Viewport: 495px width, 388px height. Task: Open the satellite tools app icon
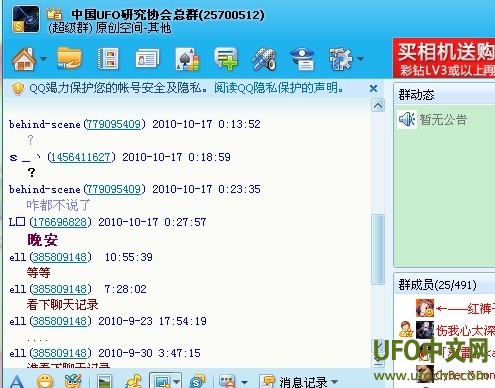pos(264,59)
